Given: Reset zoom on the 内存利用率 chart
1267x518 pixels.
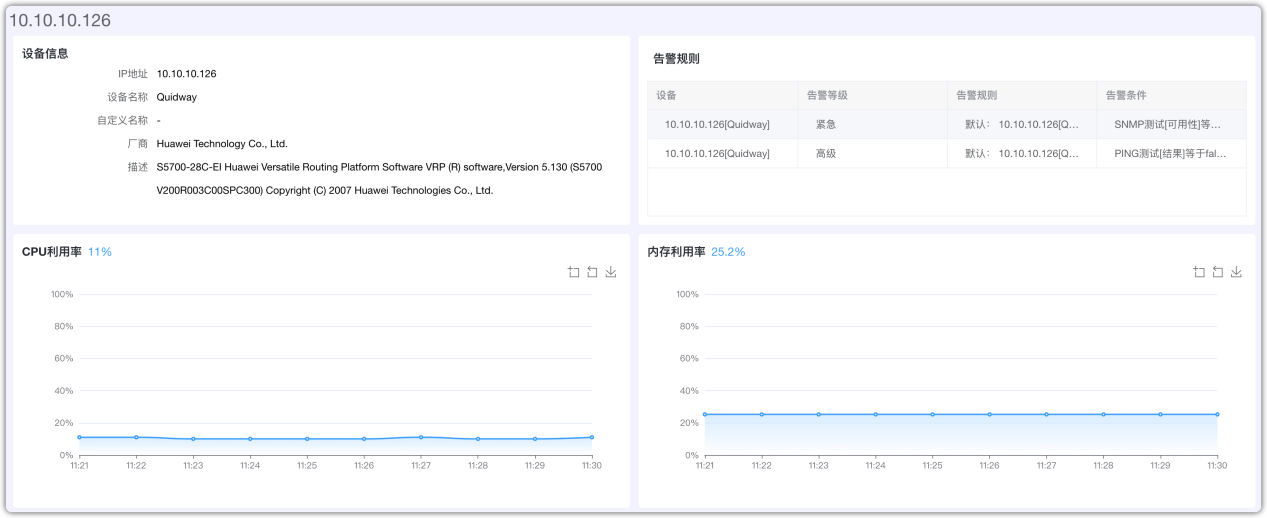Looking at the screenshot, I should pos(1217,272).
